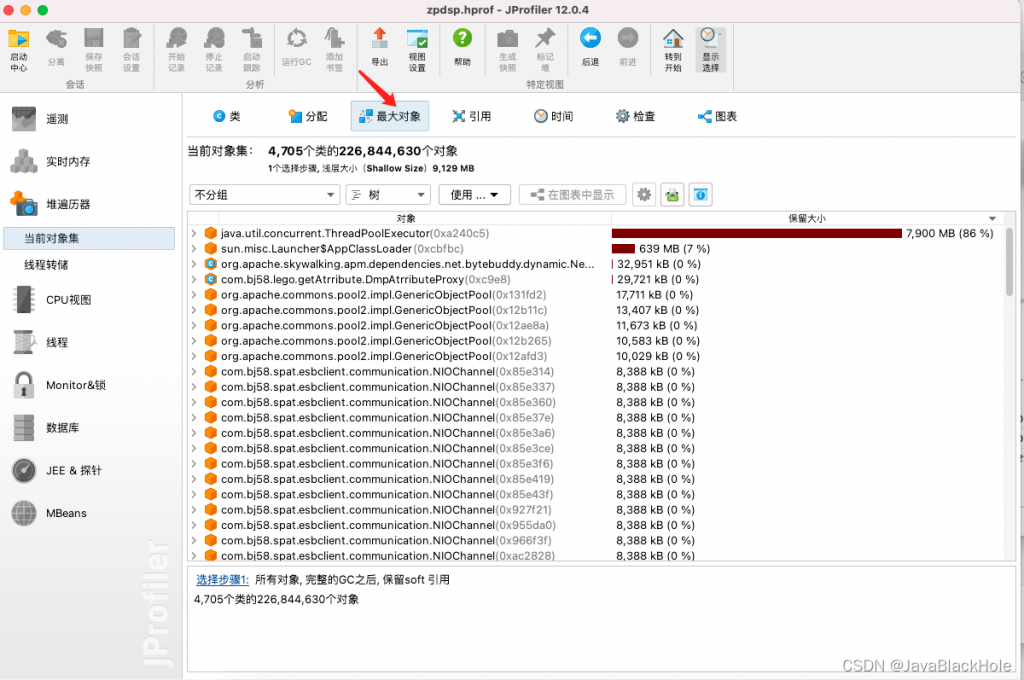Switch to the Graph (图表) tab
The width and height of the screenshot is (1024, 680).
point(717,116)
